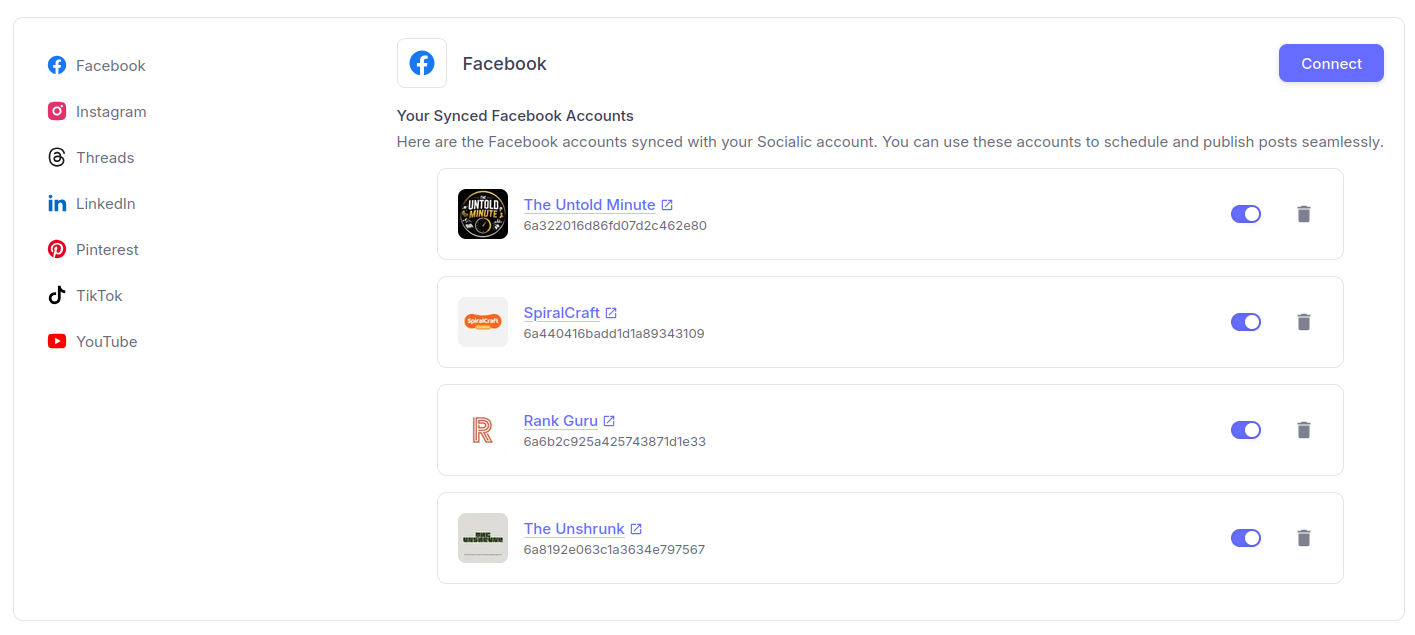Click the SpiralCraft logo thumbnail
Image resolution: width=1415 pixels, height=635 pixels.
click(483, 322)
